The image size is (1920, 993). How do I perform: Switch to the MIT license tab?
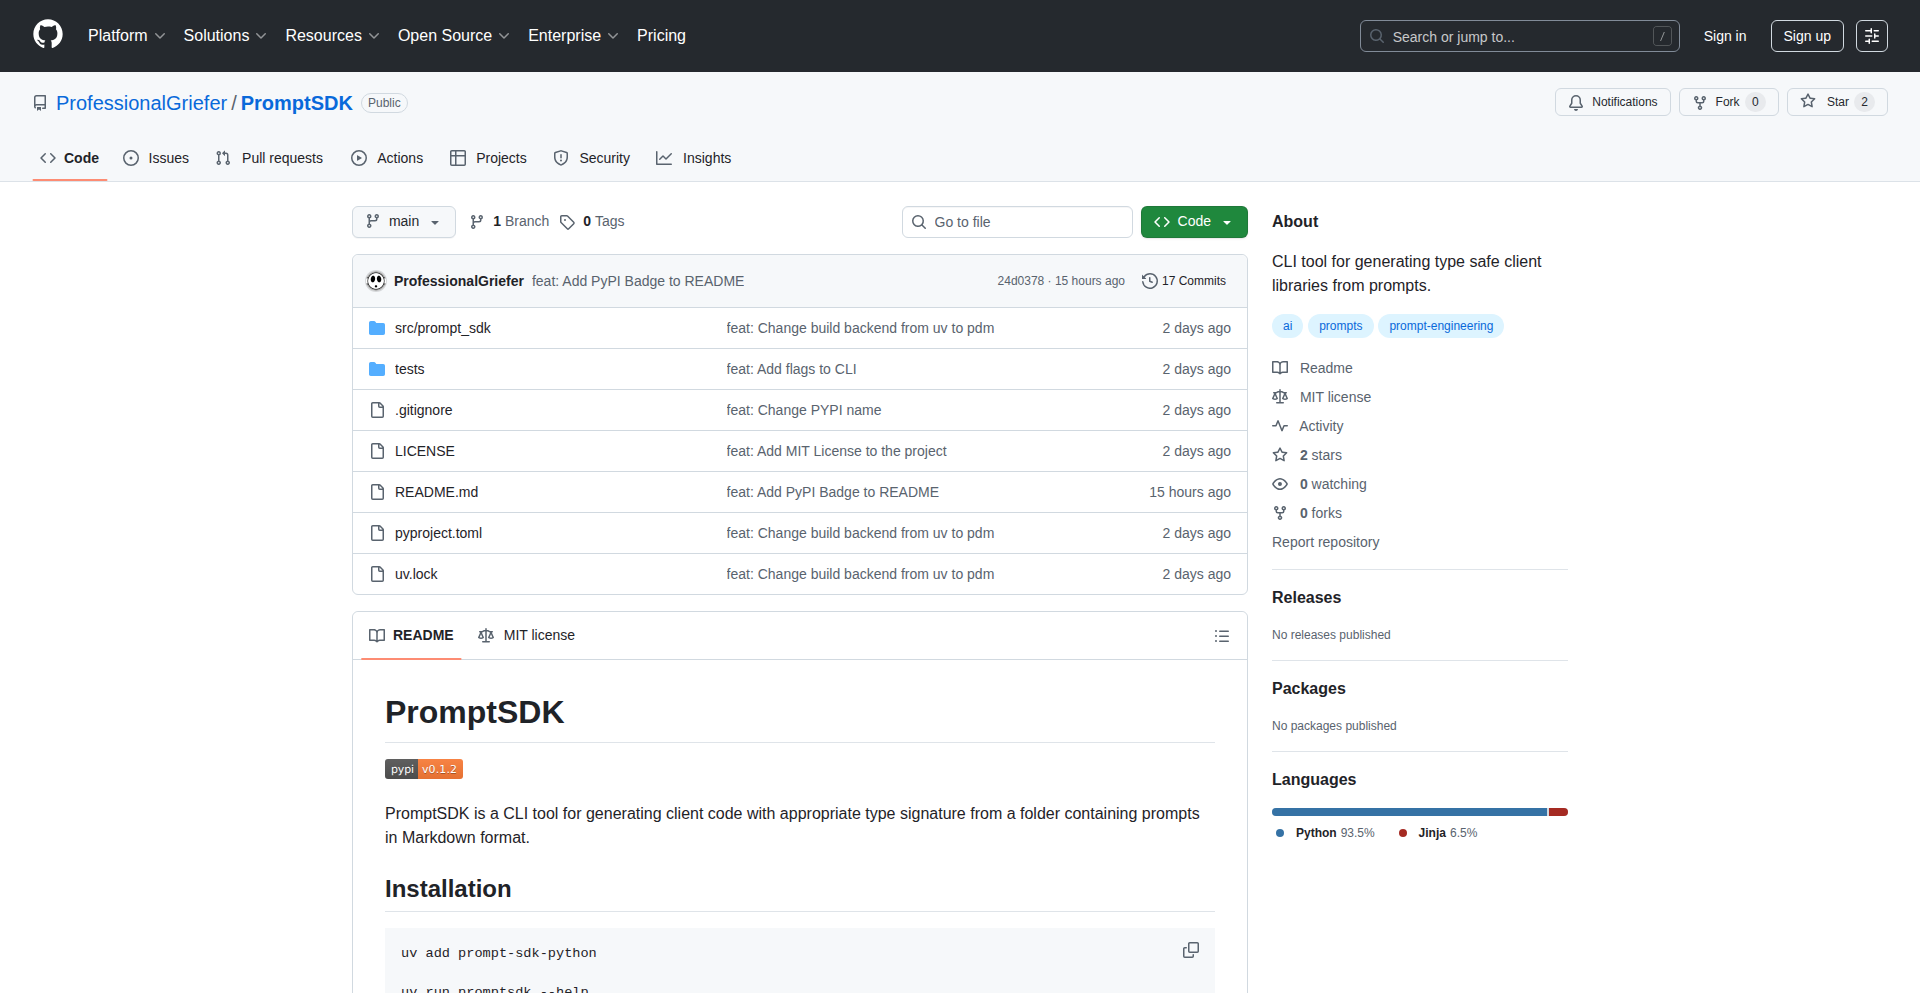[527, 636]
